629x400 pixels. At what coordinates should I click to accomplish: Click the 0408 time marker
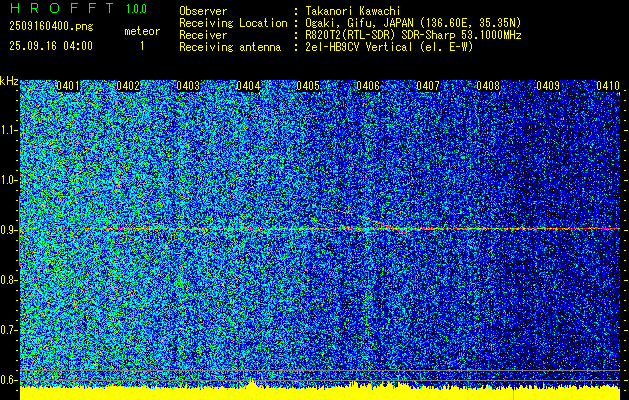[488, 86]
